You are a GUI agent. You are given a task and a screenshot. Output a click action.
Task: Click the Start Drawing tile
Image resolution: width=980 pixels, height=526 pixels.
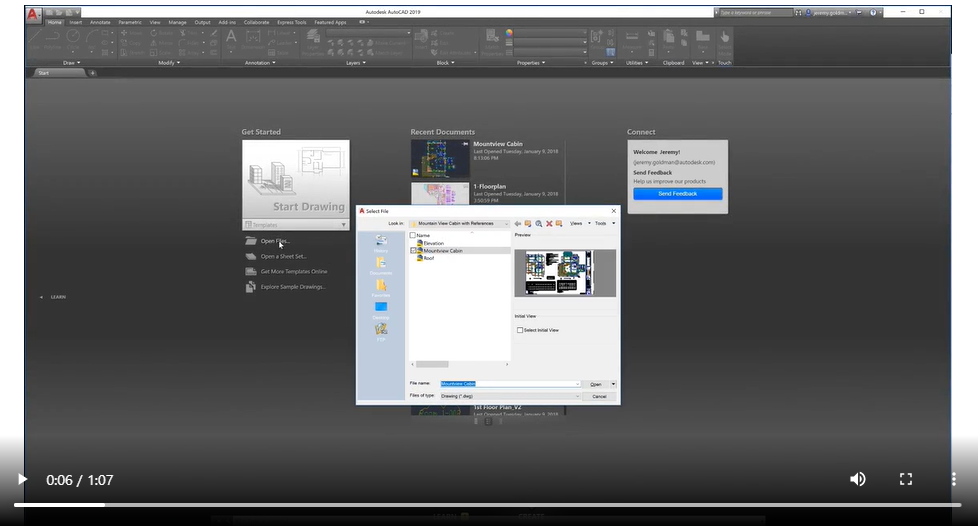click(x=296, y=179)
